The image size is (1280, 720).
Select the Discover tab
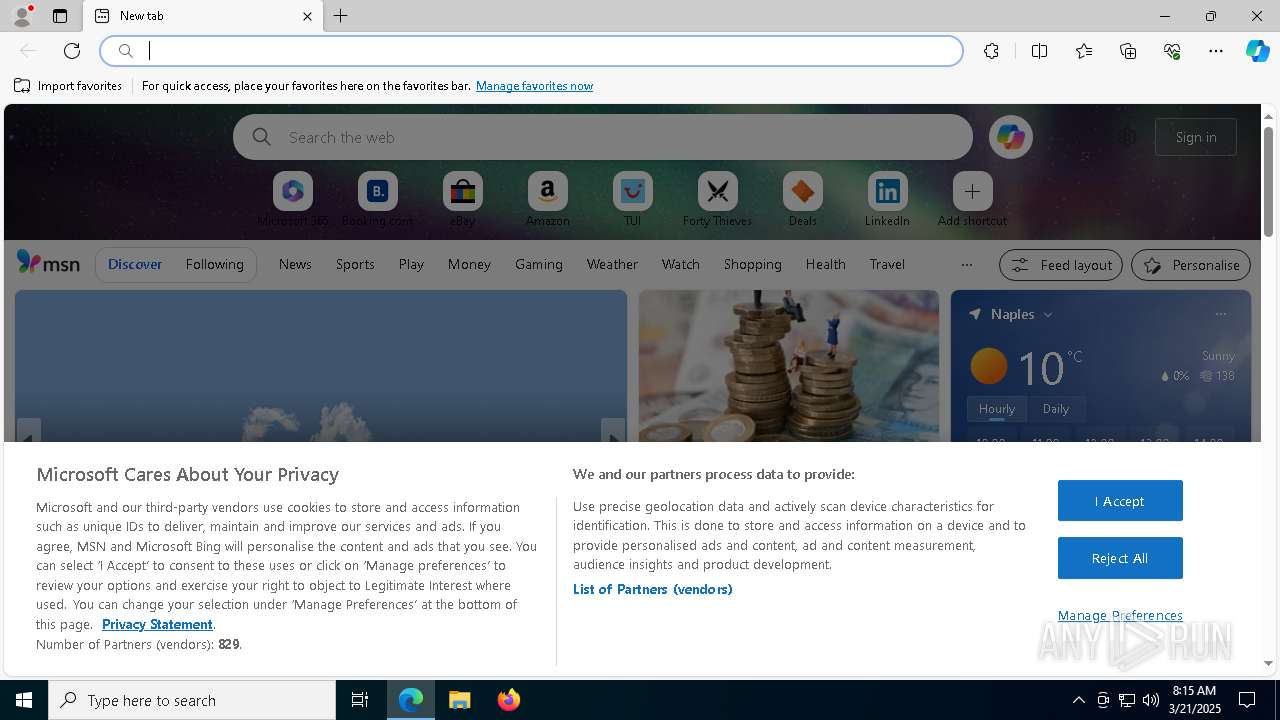tap(135, 264)
